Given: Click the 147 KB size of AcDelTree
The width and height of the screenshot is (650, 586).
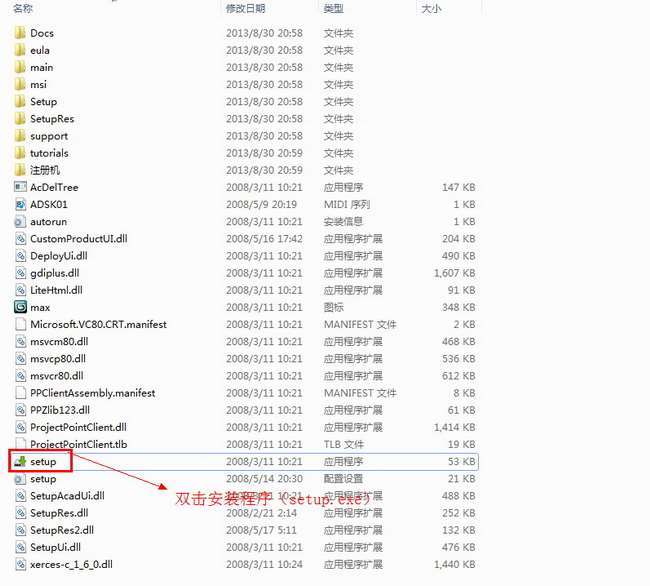Looking at the screenshot, I should click(x=458, y=187).
